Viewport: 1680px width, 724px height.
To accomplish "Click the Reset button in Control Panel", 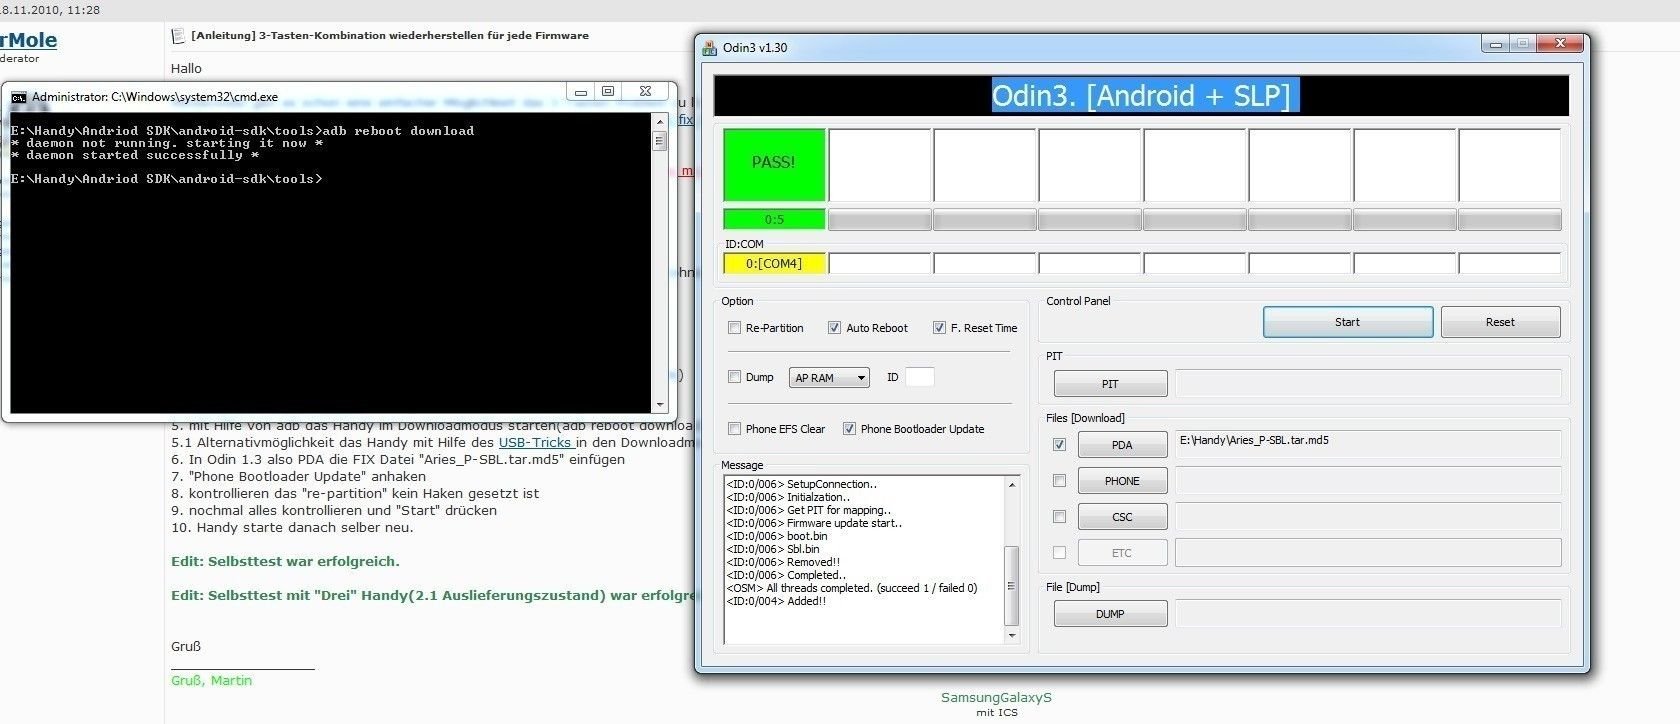I will click(x=1500, y=322).
